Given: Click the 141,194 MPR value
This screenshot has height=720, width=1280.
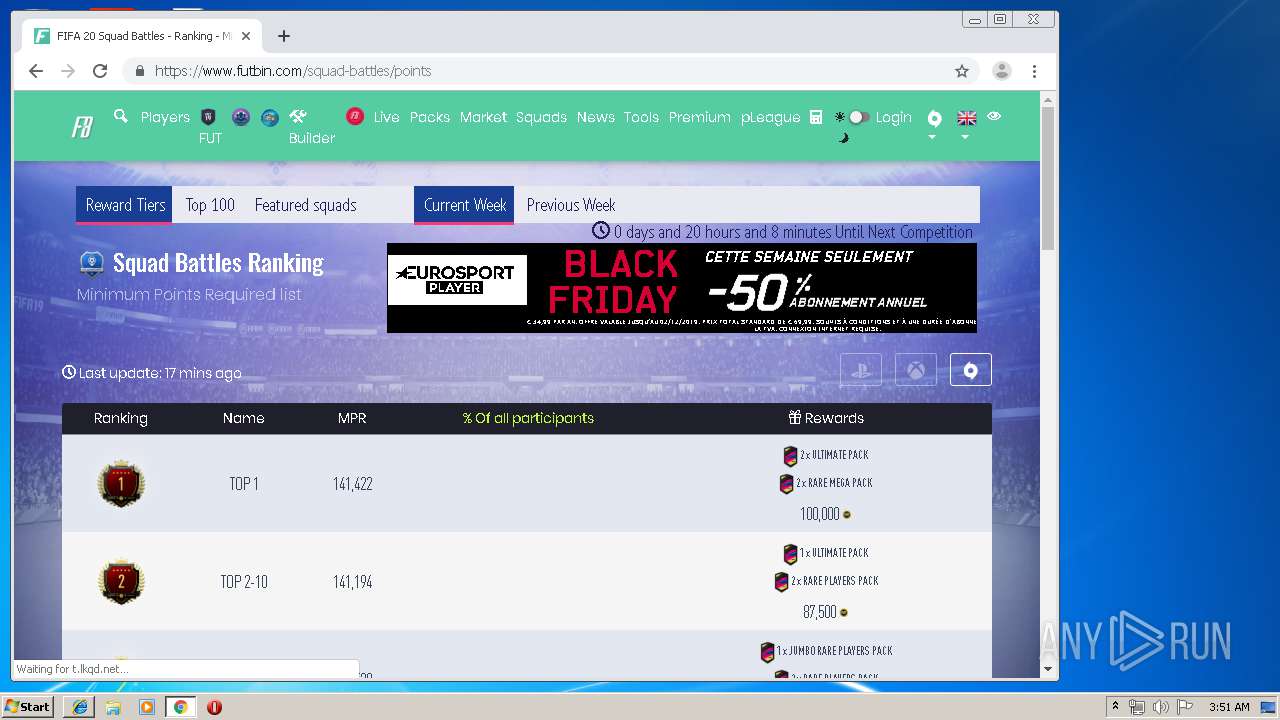Looking at the screenshot, I should [353, 582].
